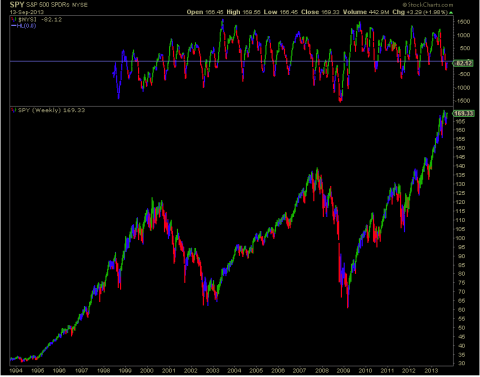This screenshot has height=377, width=480.
Task: Click the Chg change label in header
Action: pyautogui.click(x=398, y=12)
